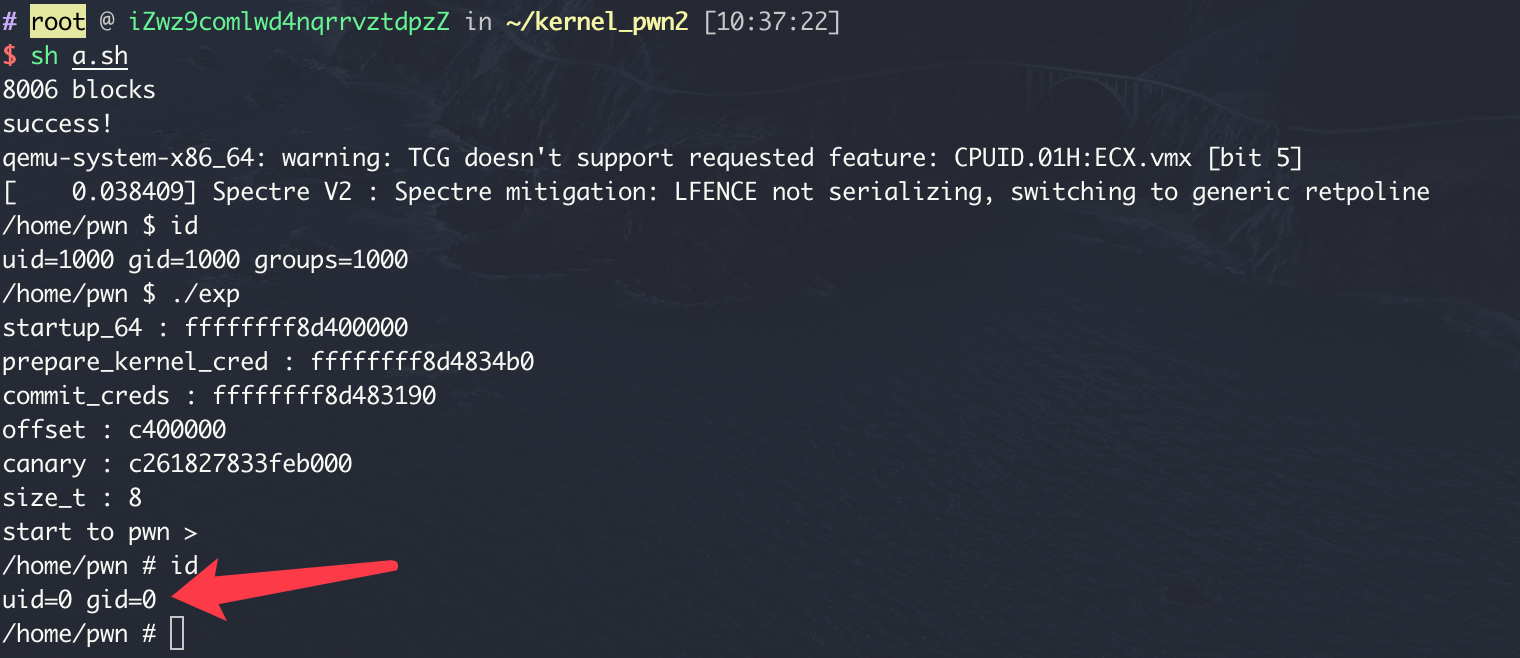Click the underlined a.sh filename
1520x658 pixels.
[100, 56]
